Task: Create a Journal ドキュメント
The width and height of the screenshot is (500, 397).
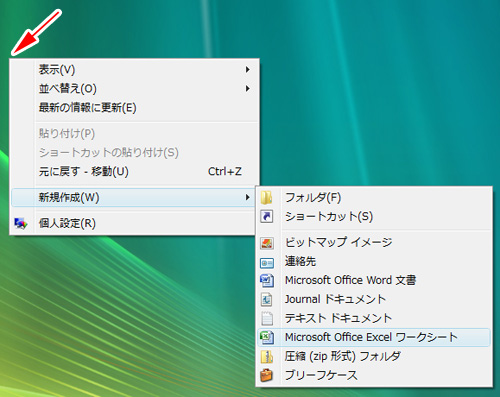Action: click(374, 299)
